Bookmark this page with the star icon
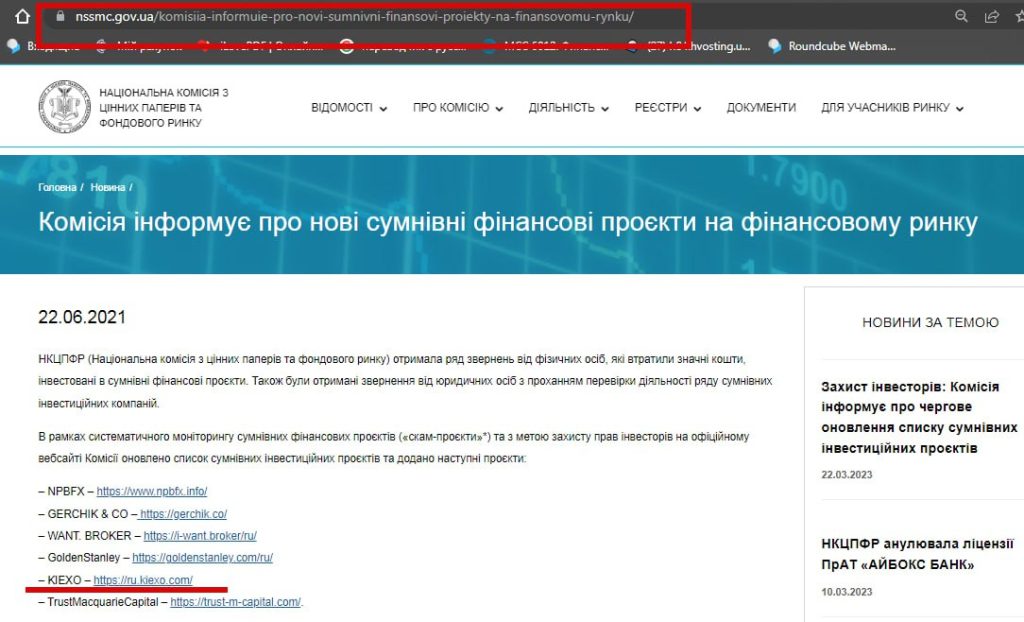This screenshot has width=1024, height=622. [1018, 17]
